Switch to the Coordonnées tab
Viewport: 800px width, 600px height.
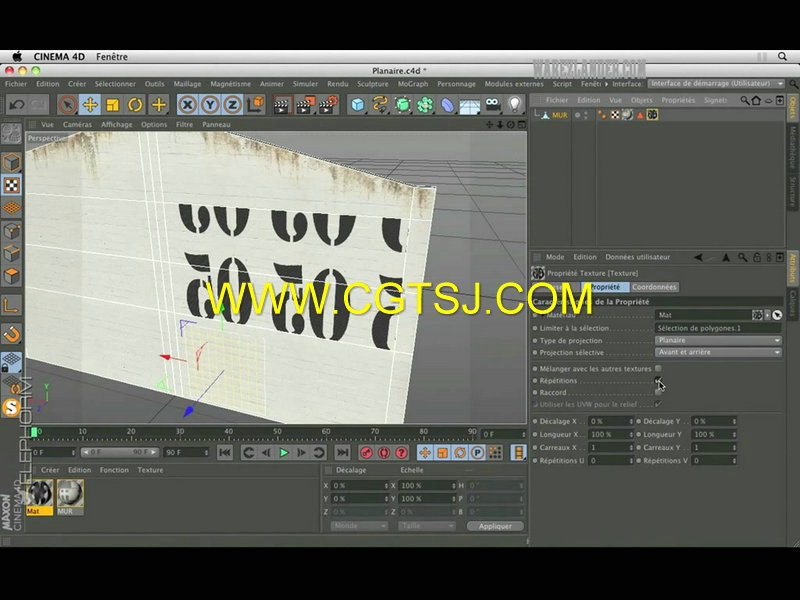point(654,287)
